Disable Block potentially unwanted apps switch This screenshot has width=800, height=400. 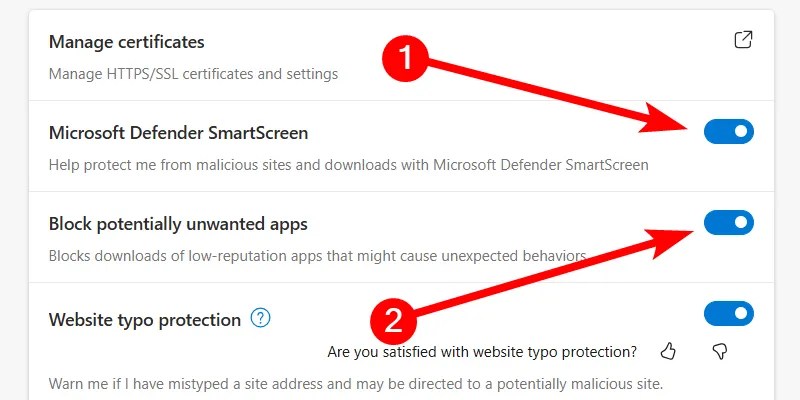(728, 223)
